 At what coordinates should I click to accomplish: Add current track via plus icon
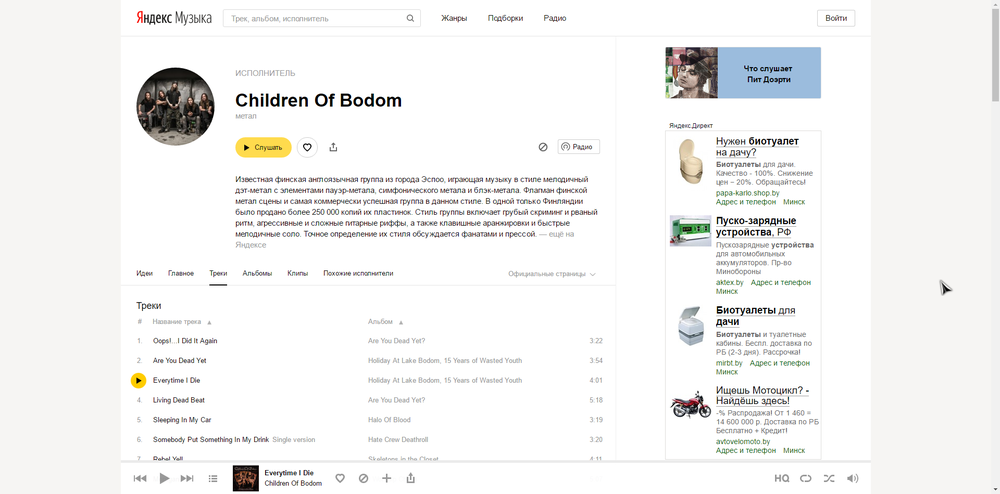coord(386,478)
